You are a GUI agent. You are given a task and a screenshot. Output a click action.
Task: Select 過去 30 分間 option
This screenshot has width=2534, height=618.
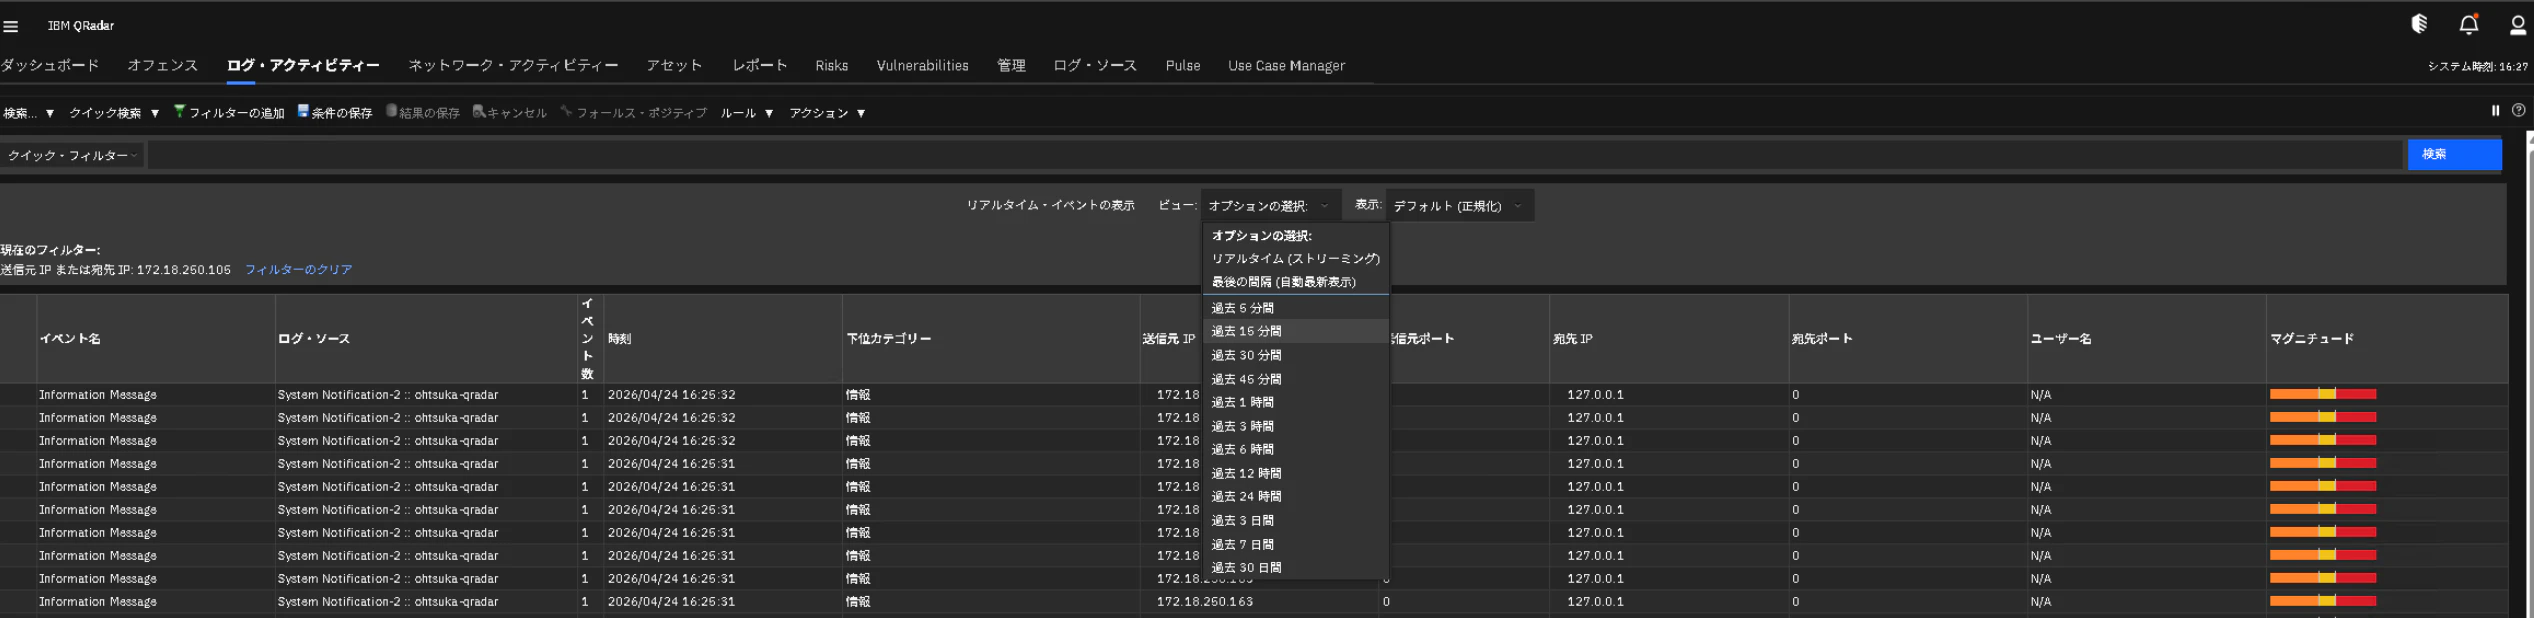[x=1295, y=355]
